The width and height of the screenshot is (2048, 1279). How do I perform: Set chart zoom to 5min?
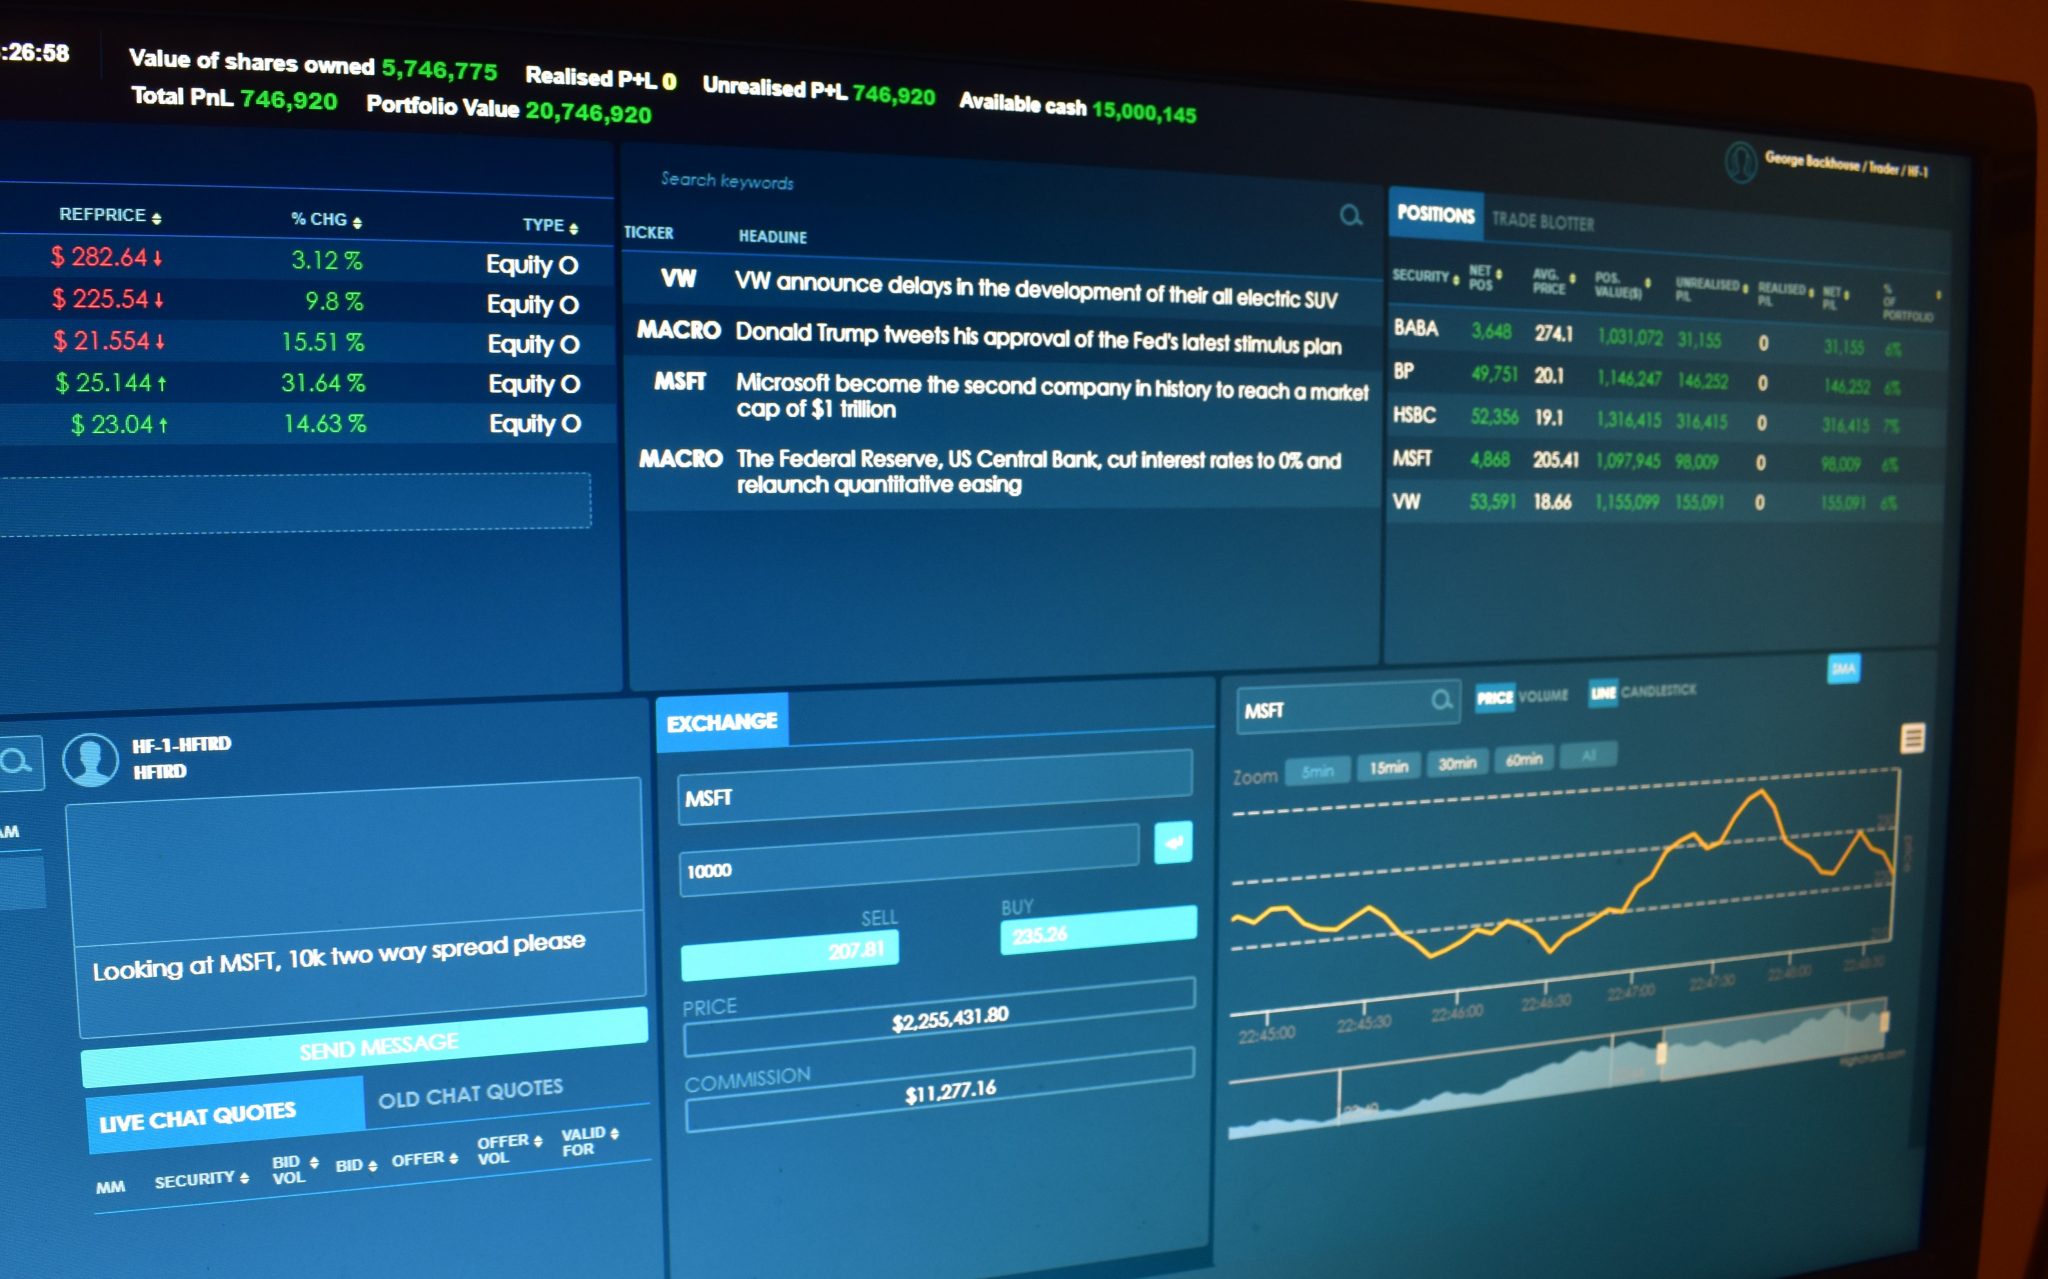tap(1318, 771)
